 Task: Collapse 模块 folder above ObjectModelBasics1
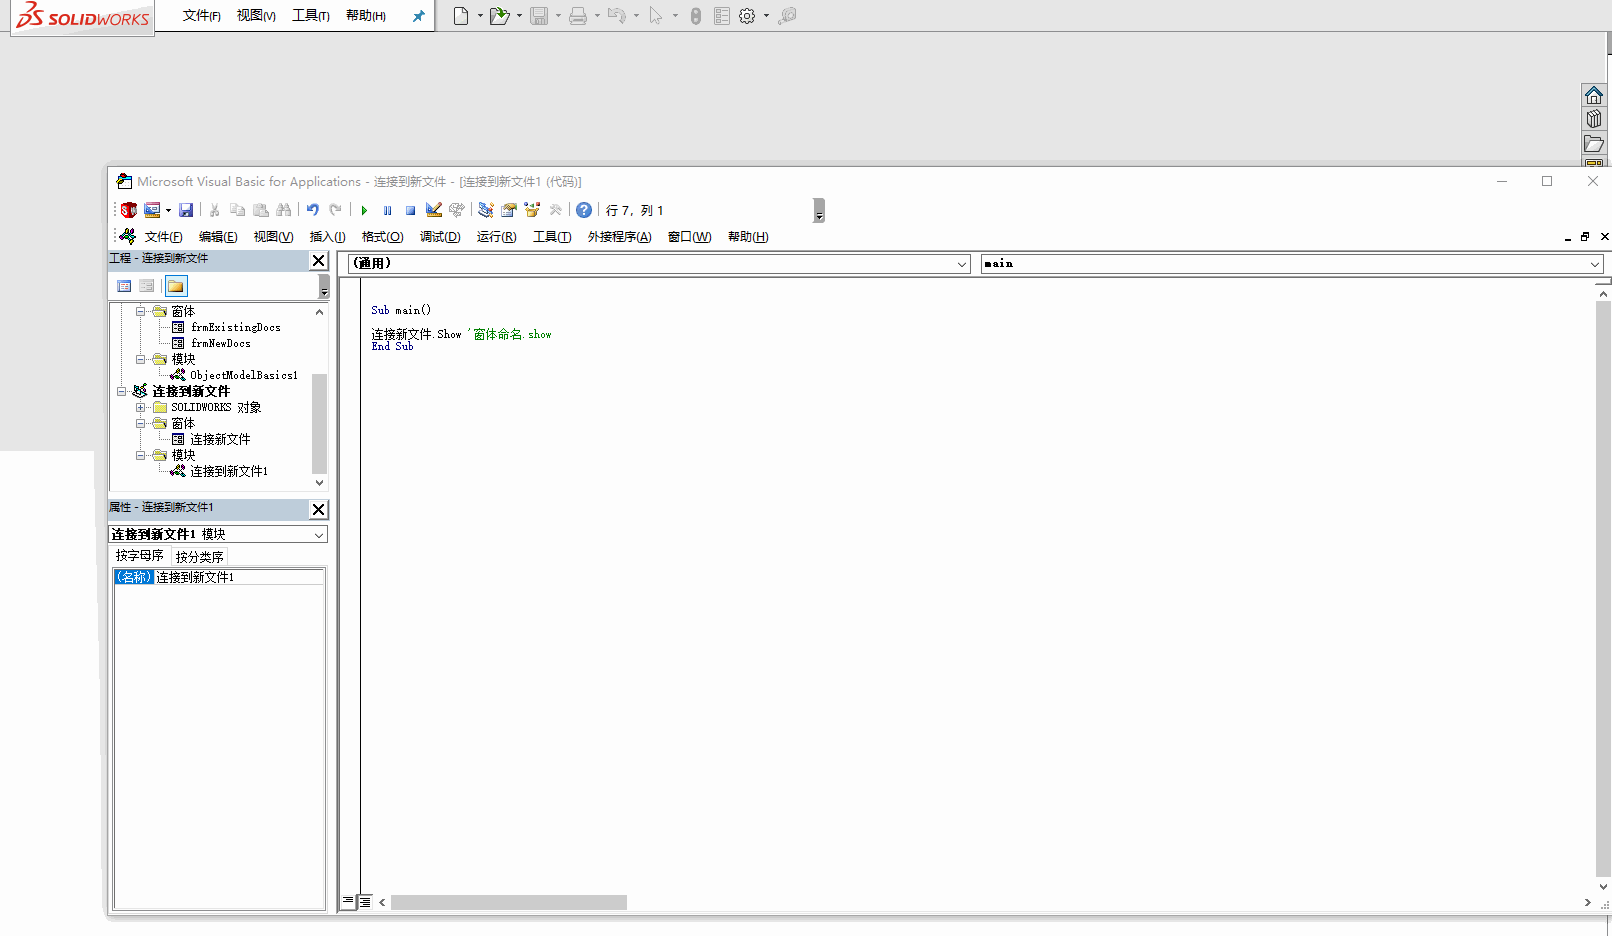pos(141,359)
